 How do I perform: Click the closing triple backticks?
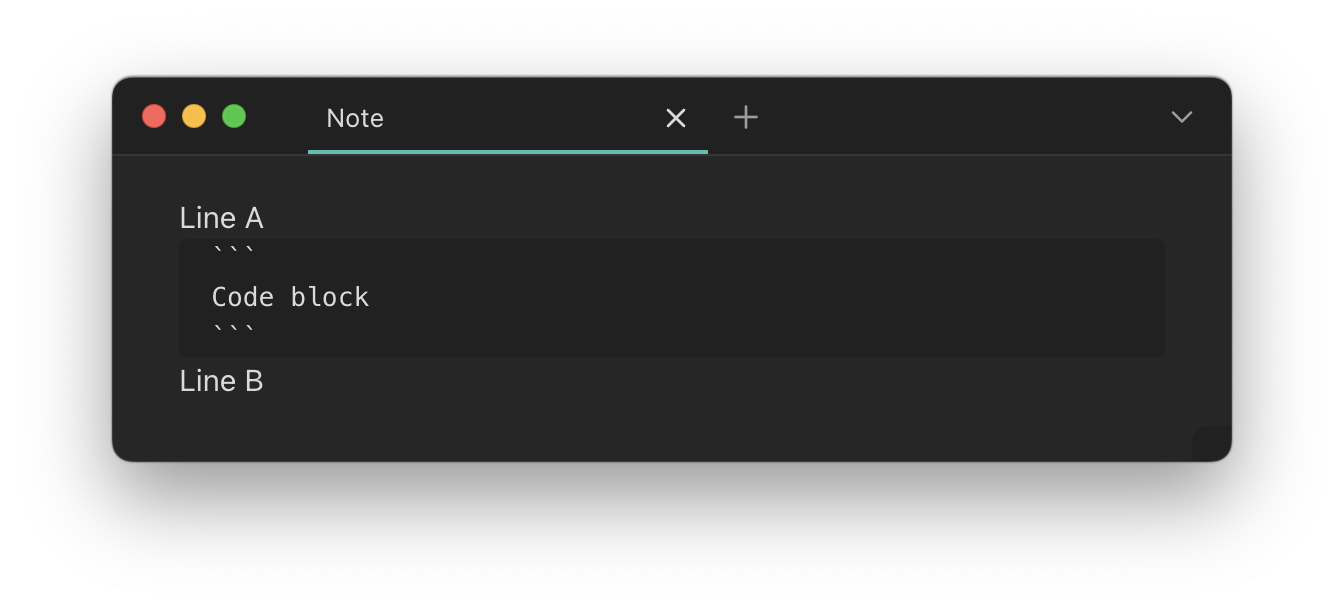234,330
